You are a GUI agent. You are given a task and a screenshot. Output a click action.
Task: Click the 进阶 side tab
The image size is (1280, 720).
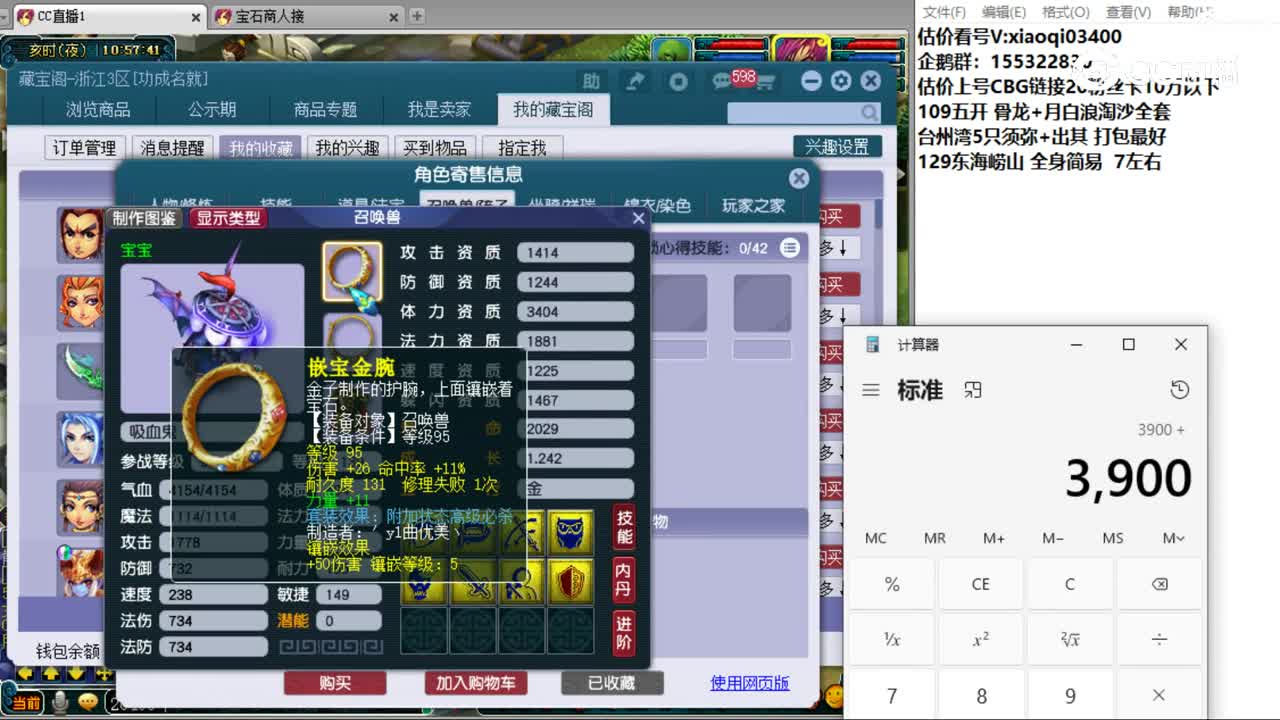[624, 632]
